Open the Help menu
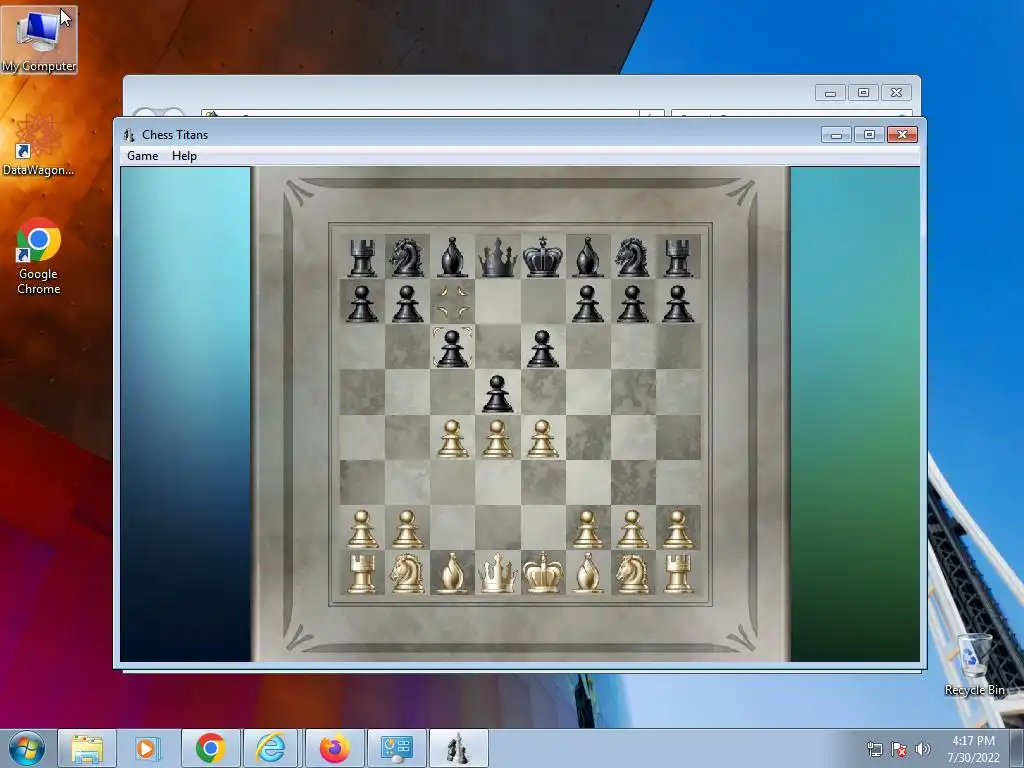This screenshot has width=1024, height=768. click(x=184, y=156)
